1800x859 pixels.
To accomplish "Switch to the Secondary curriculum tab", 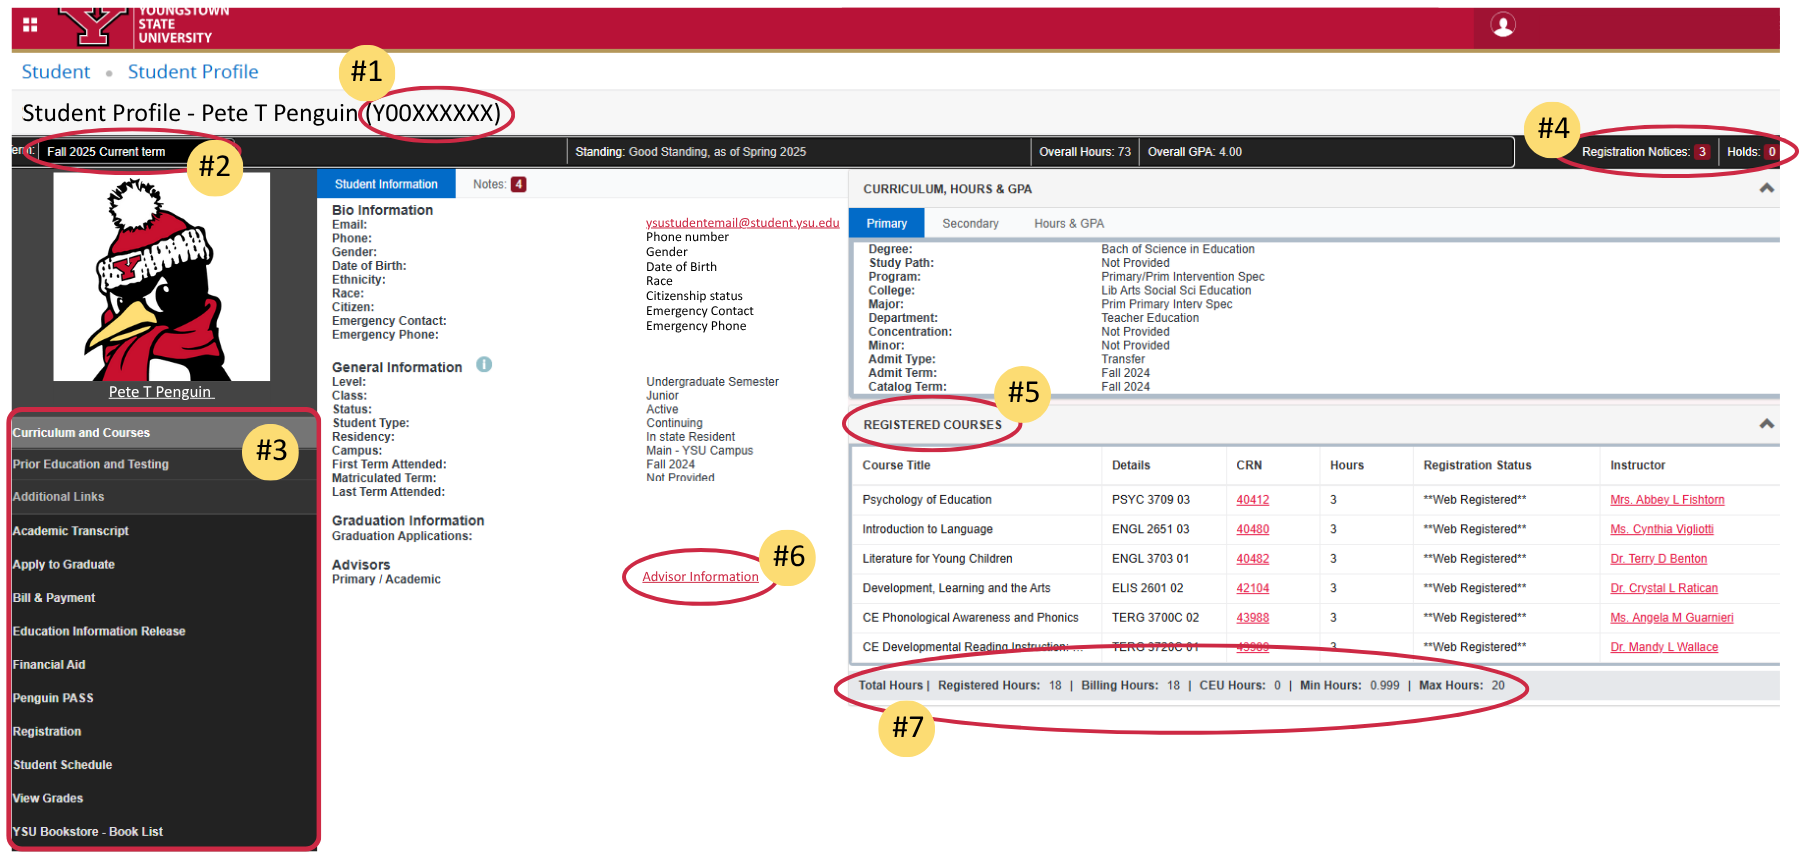I will click(970, 224).
